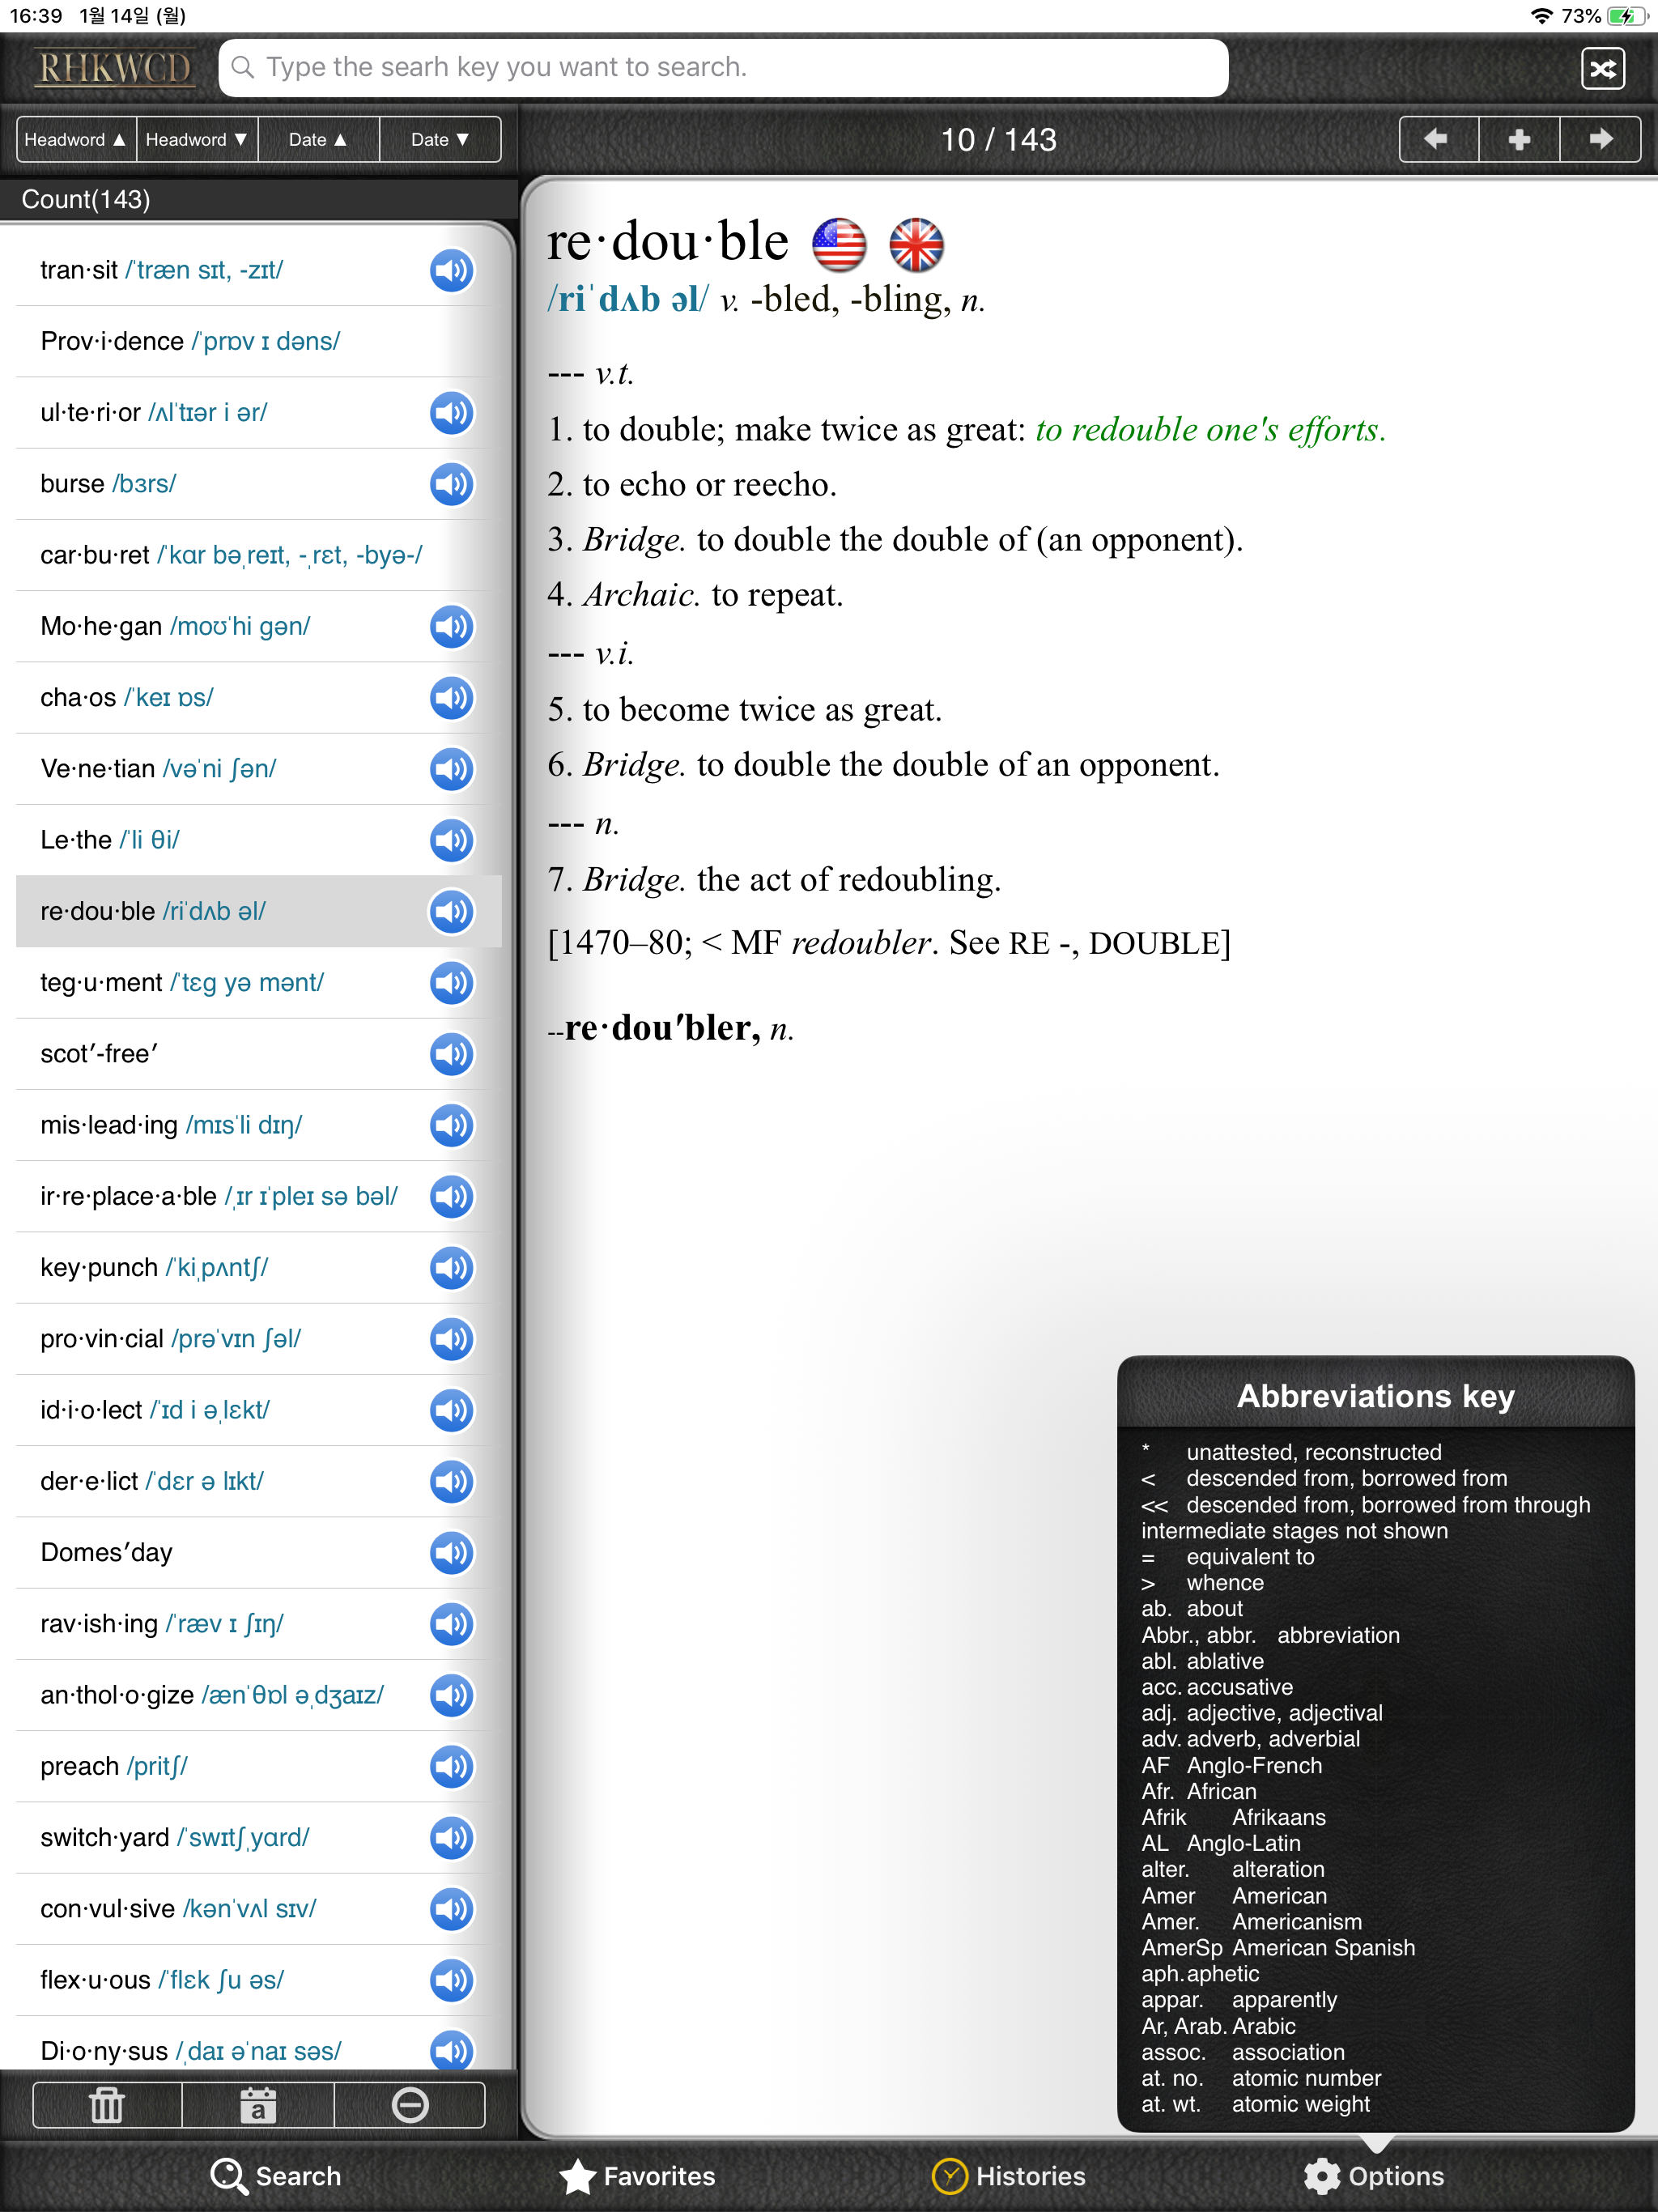Play American pronunciation via US flag
The image size is (1658, 2212).
(x=838, y=245)
